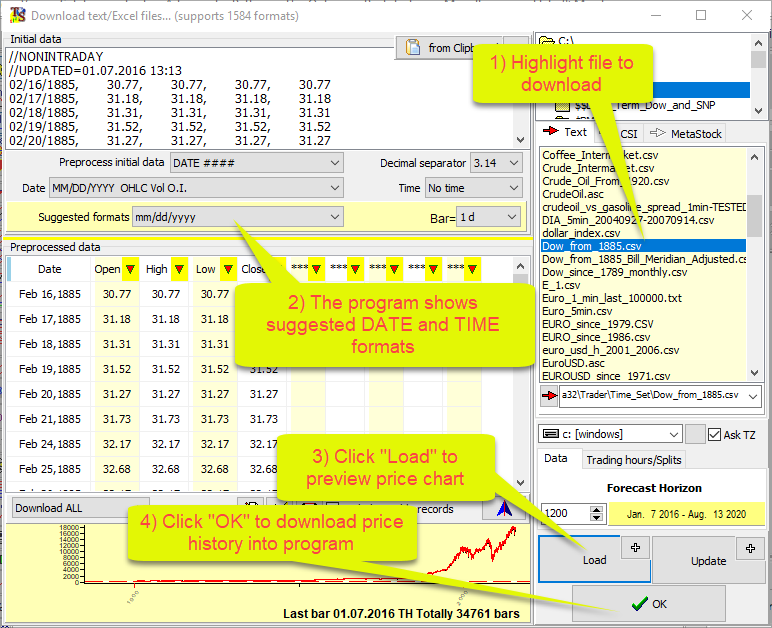Select Dow_since_1789_monthly.csv in file list
Viewport: 772px width, 628px height.
click(614, 272)
